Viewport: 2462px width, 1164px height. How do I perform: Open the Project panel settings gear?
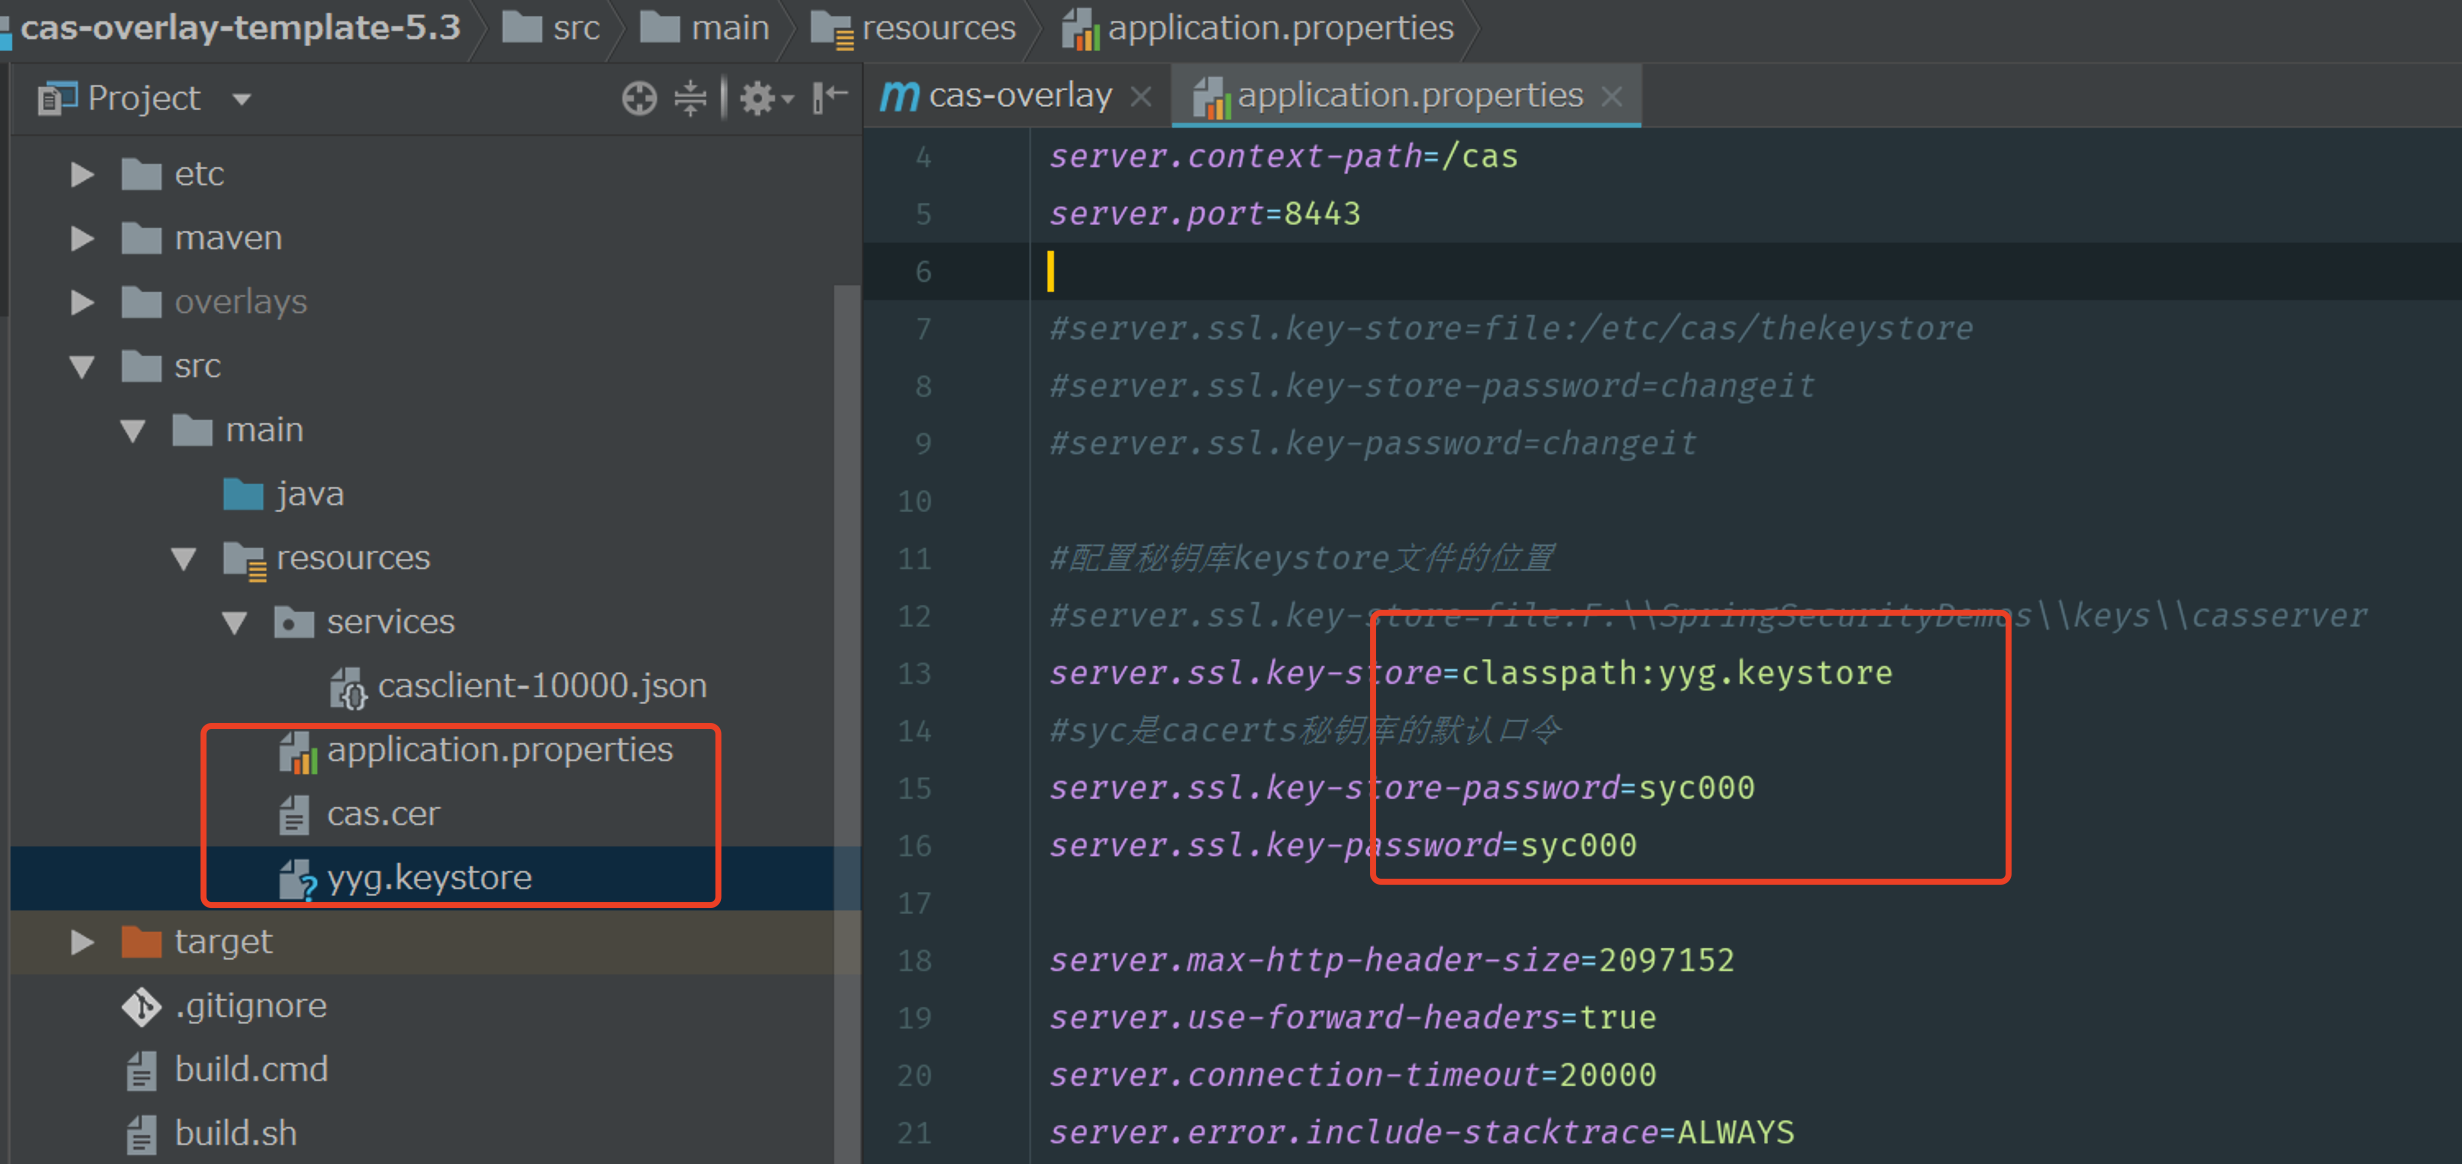pos(757,97)
